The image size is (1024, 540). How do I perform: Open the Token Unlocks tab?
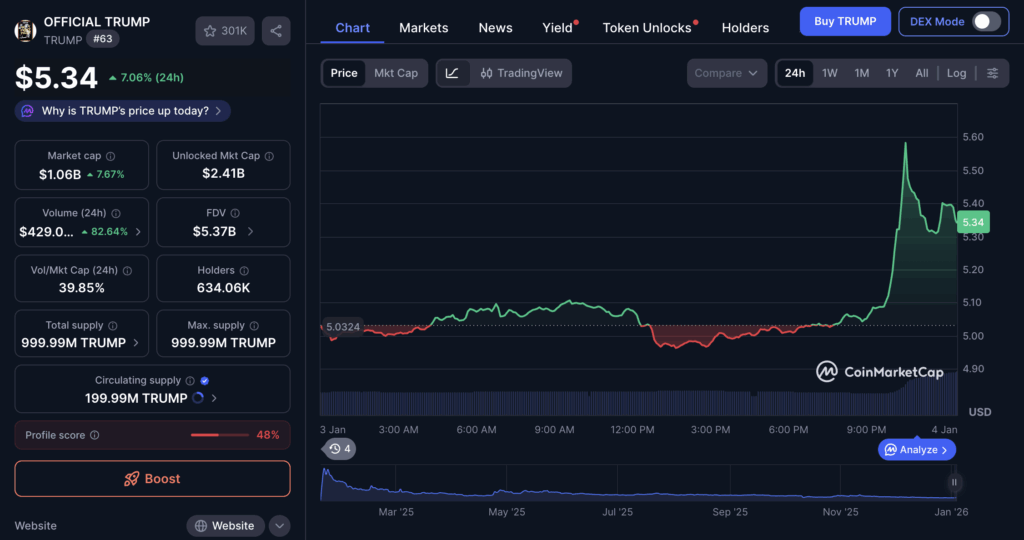click(647, 28)
